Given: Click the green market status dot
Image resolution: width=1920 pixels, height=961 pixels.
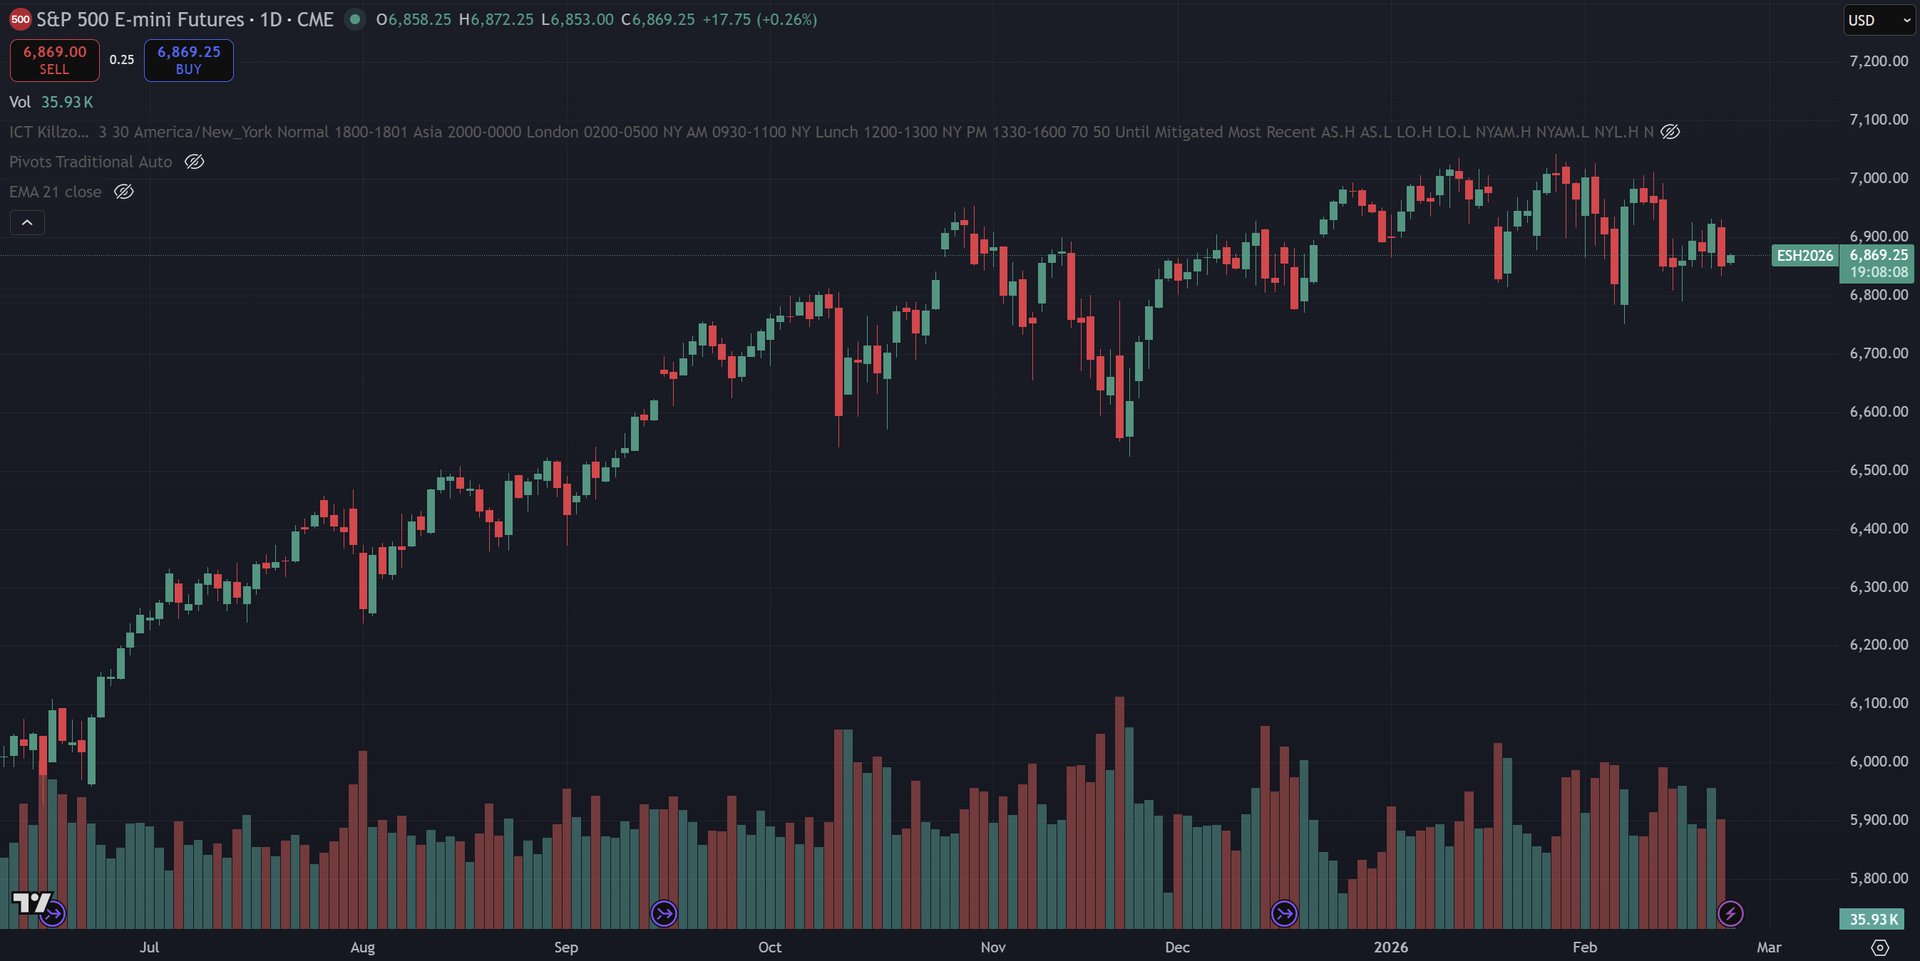Looking at the screenshot, I should (x=355, y=19).
